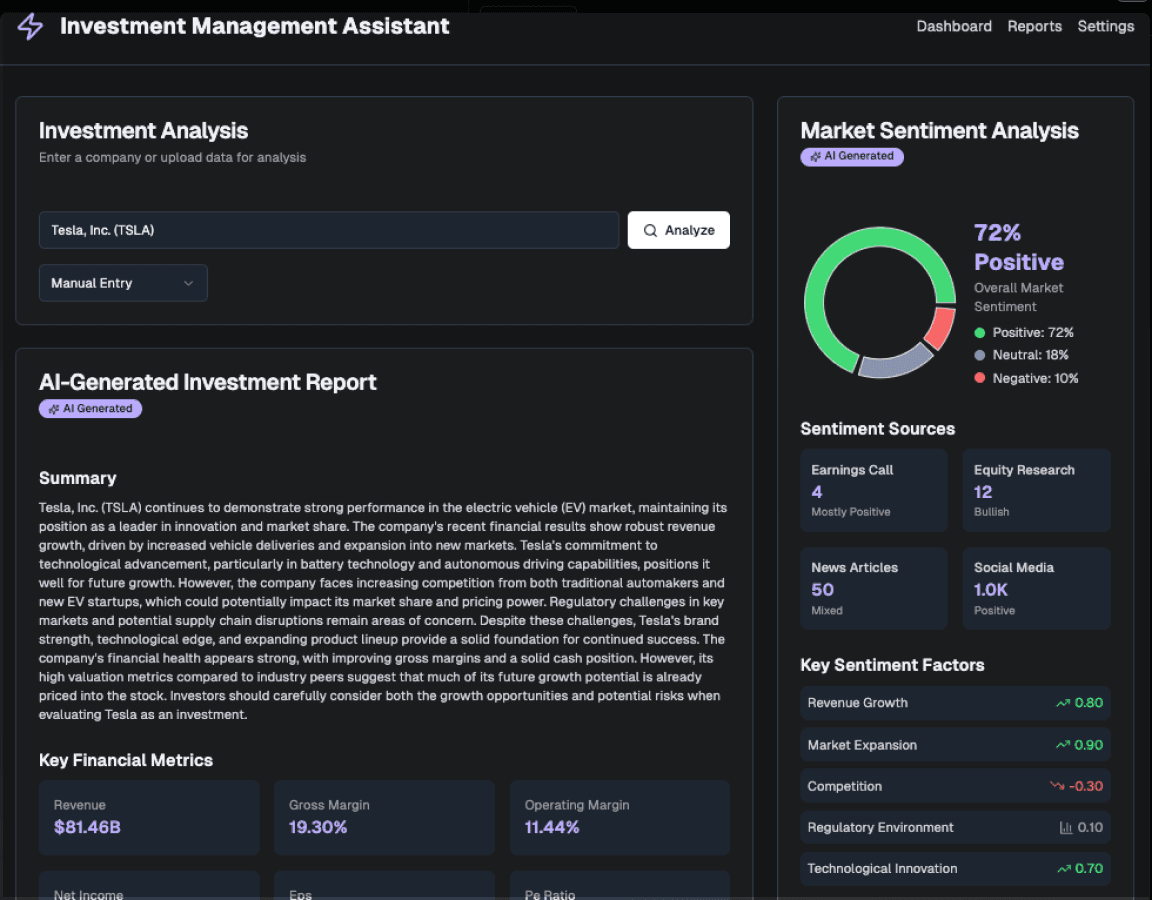
Task: Click the Sentiment Sources heading
Action: point(877,429)
